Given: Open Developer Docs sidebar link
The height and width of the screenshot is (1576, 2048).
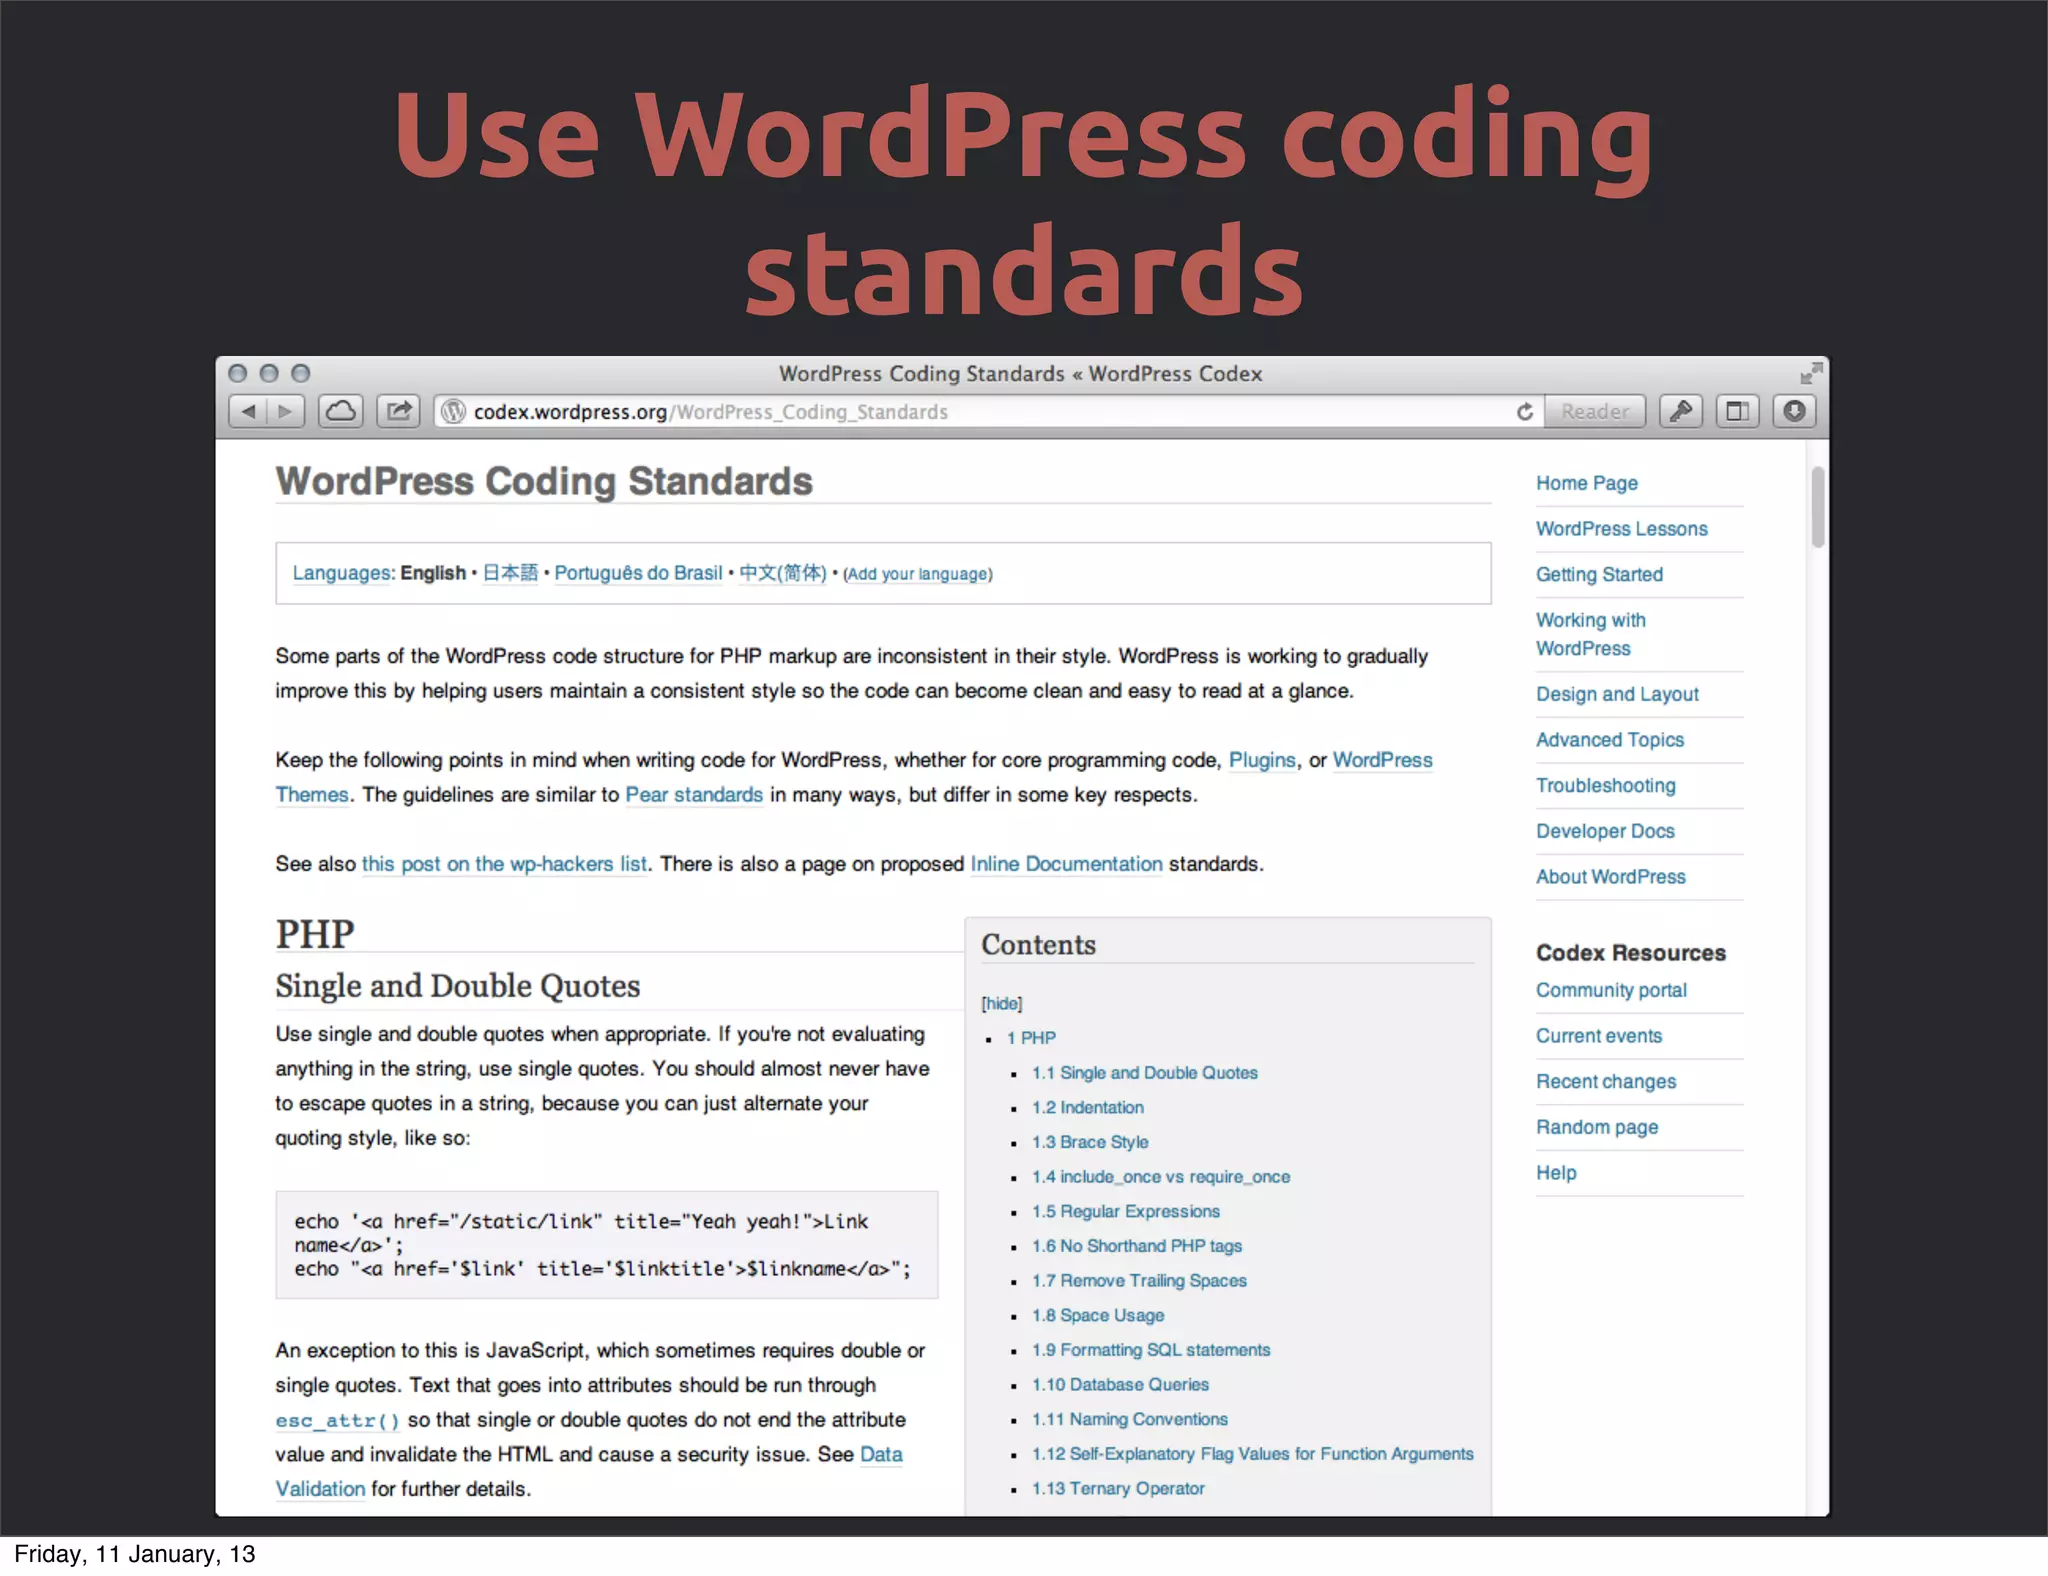Looking at the screenshot, I should pyautogui.click(x=1605, y=831).
